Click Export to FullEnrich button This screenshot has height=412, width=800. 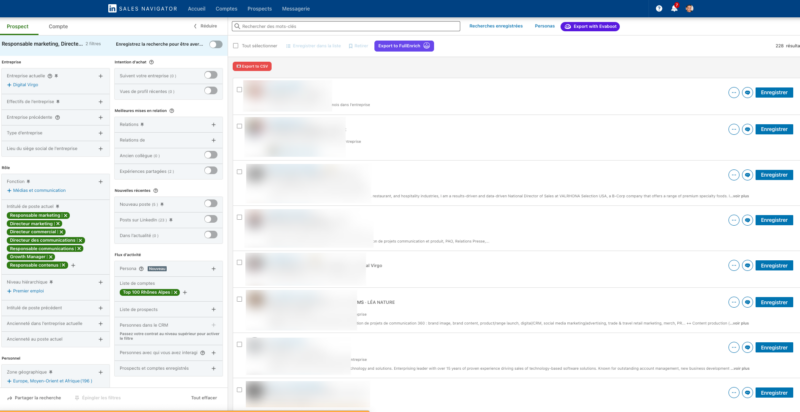click(x=404, y=46)
